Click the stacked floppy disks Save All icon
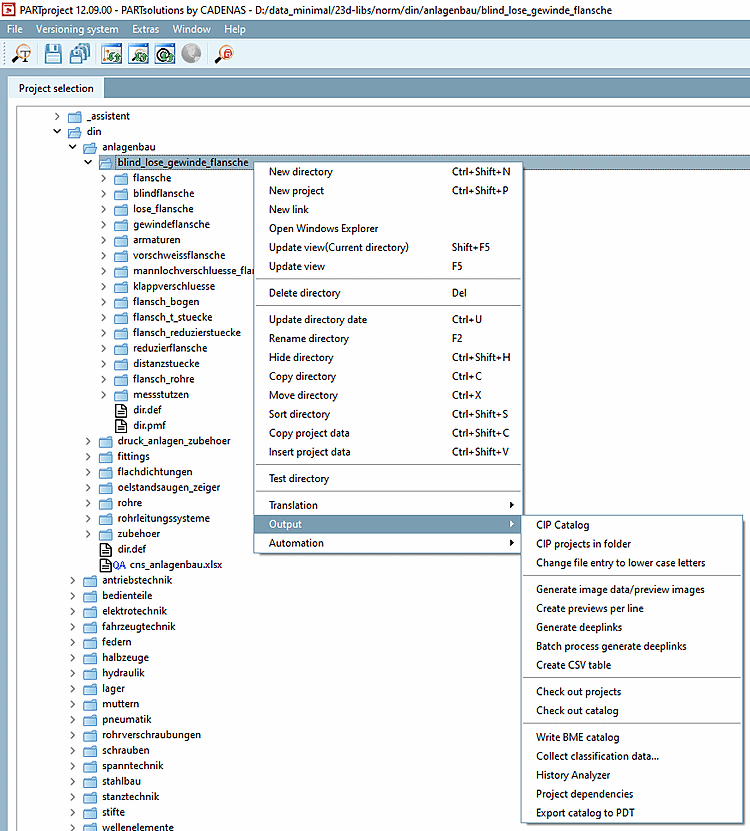 click(x=80, y=54)
